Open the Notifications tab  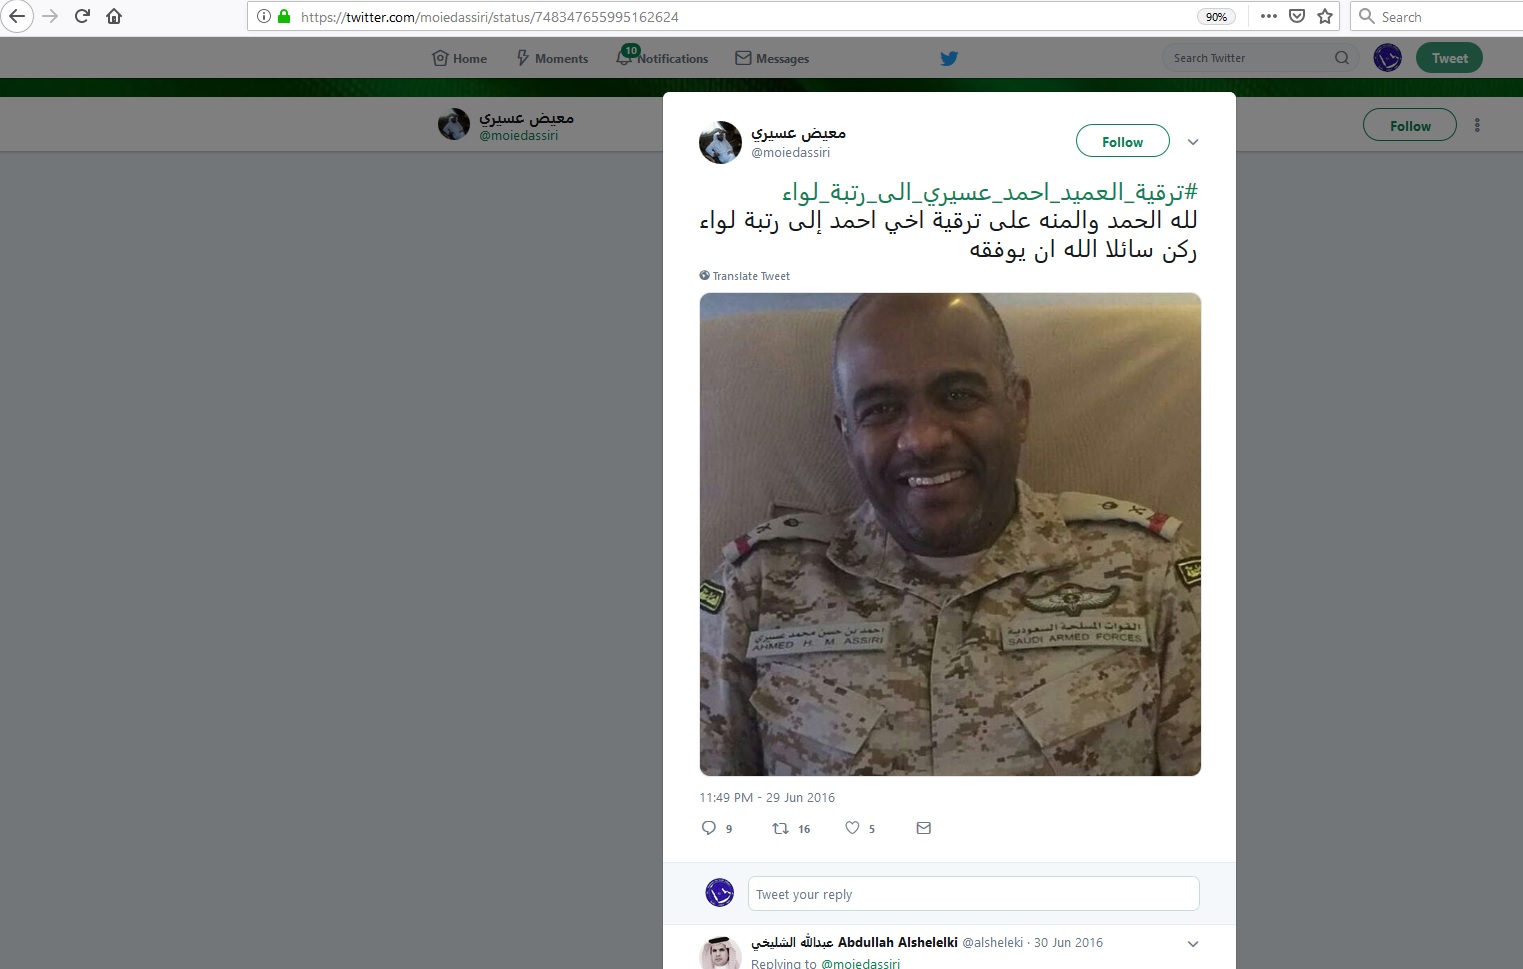662,58
